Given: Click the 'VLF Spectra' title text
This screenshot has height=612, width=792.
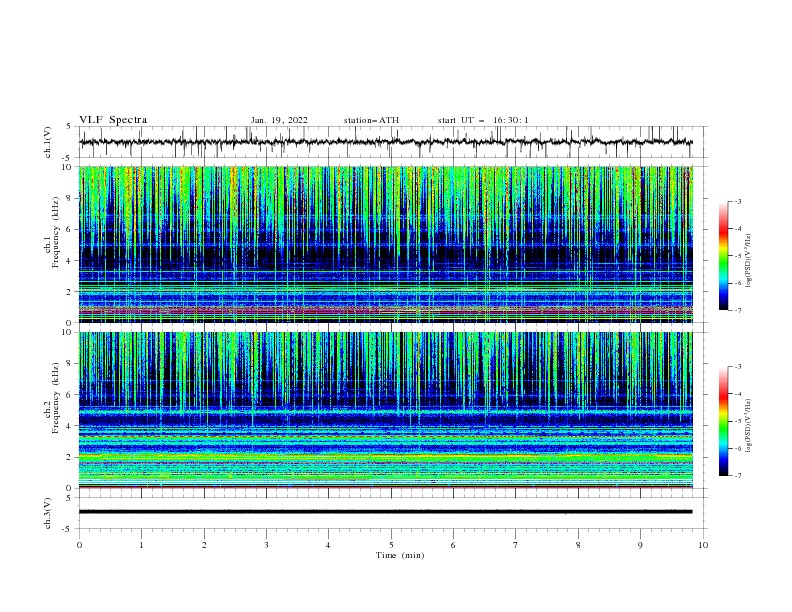Looking at the screenshot, I should (x=113, y=120).
